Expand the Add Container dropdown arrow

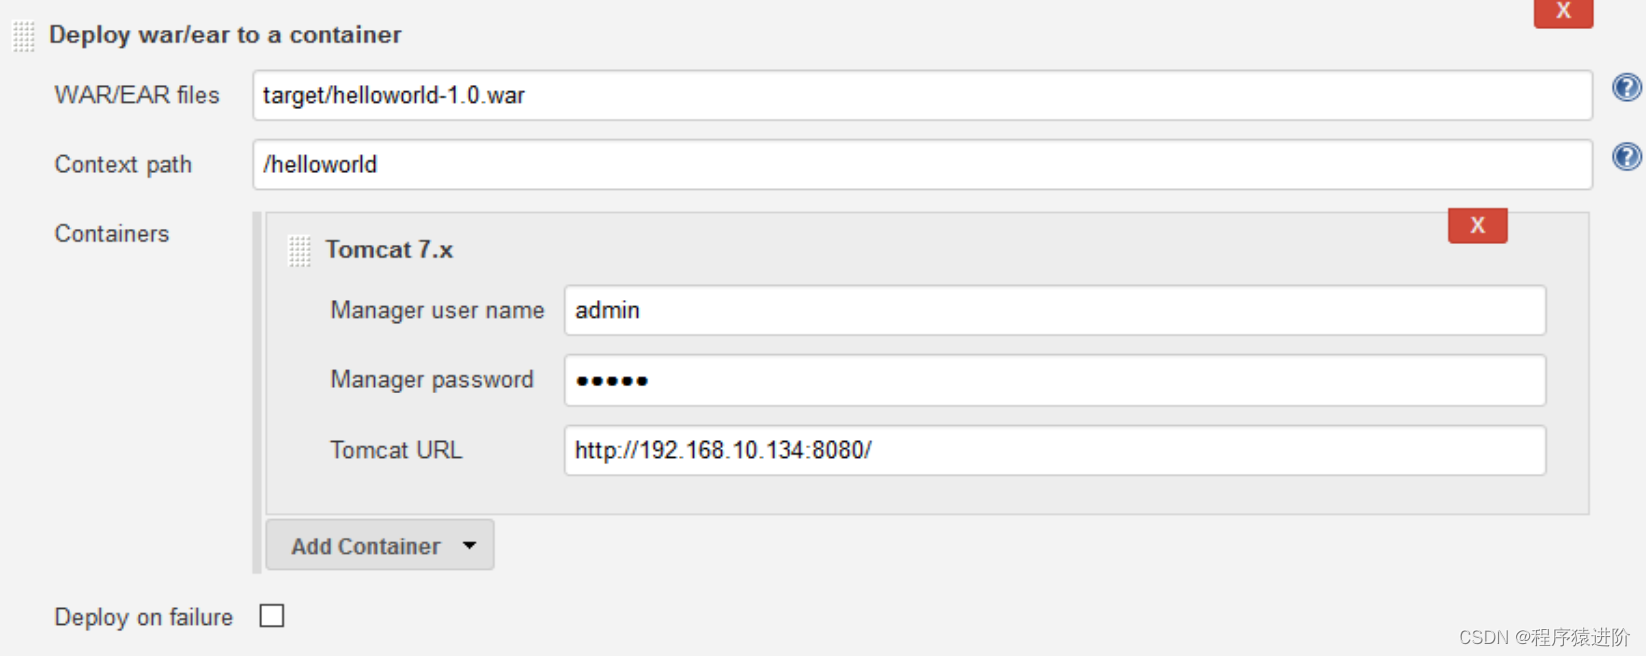coord(469,545)
